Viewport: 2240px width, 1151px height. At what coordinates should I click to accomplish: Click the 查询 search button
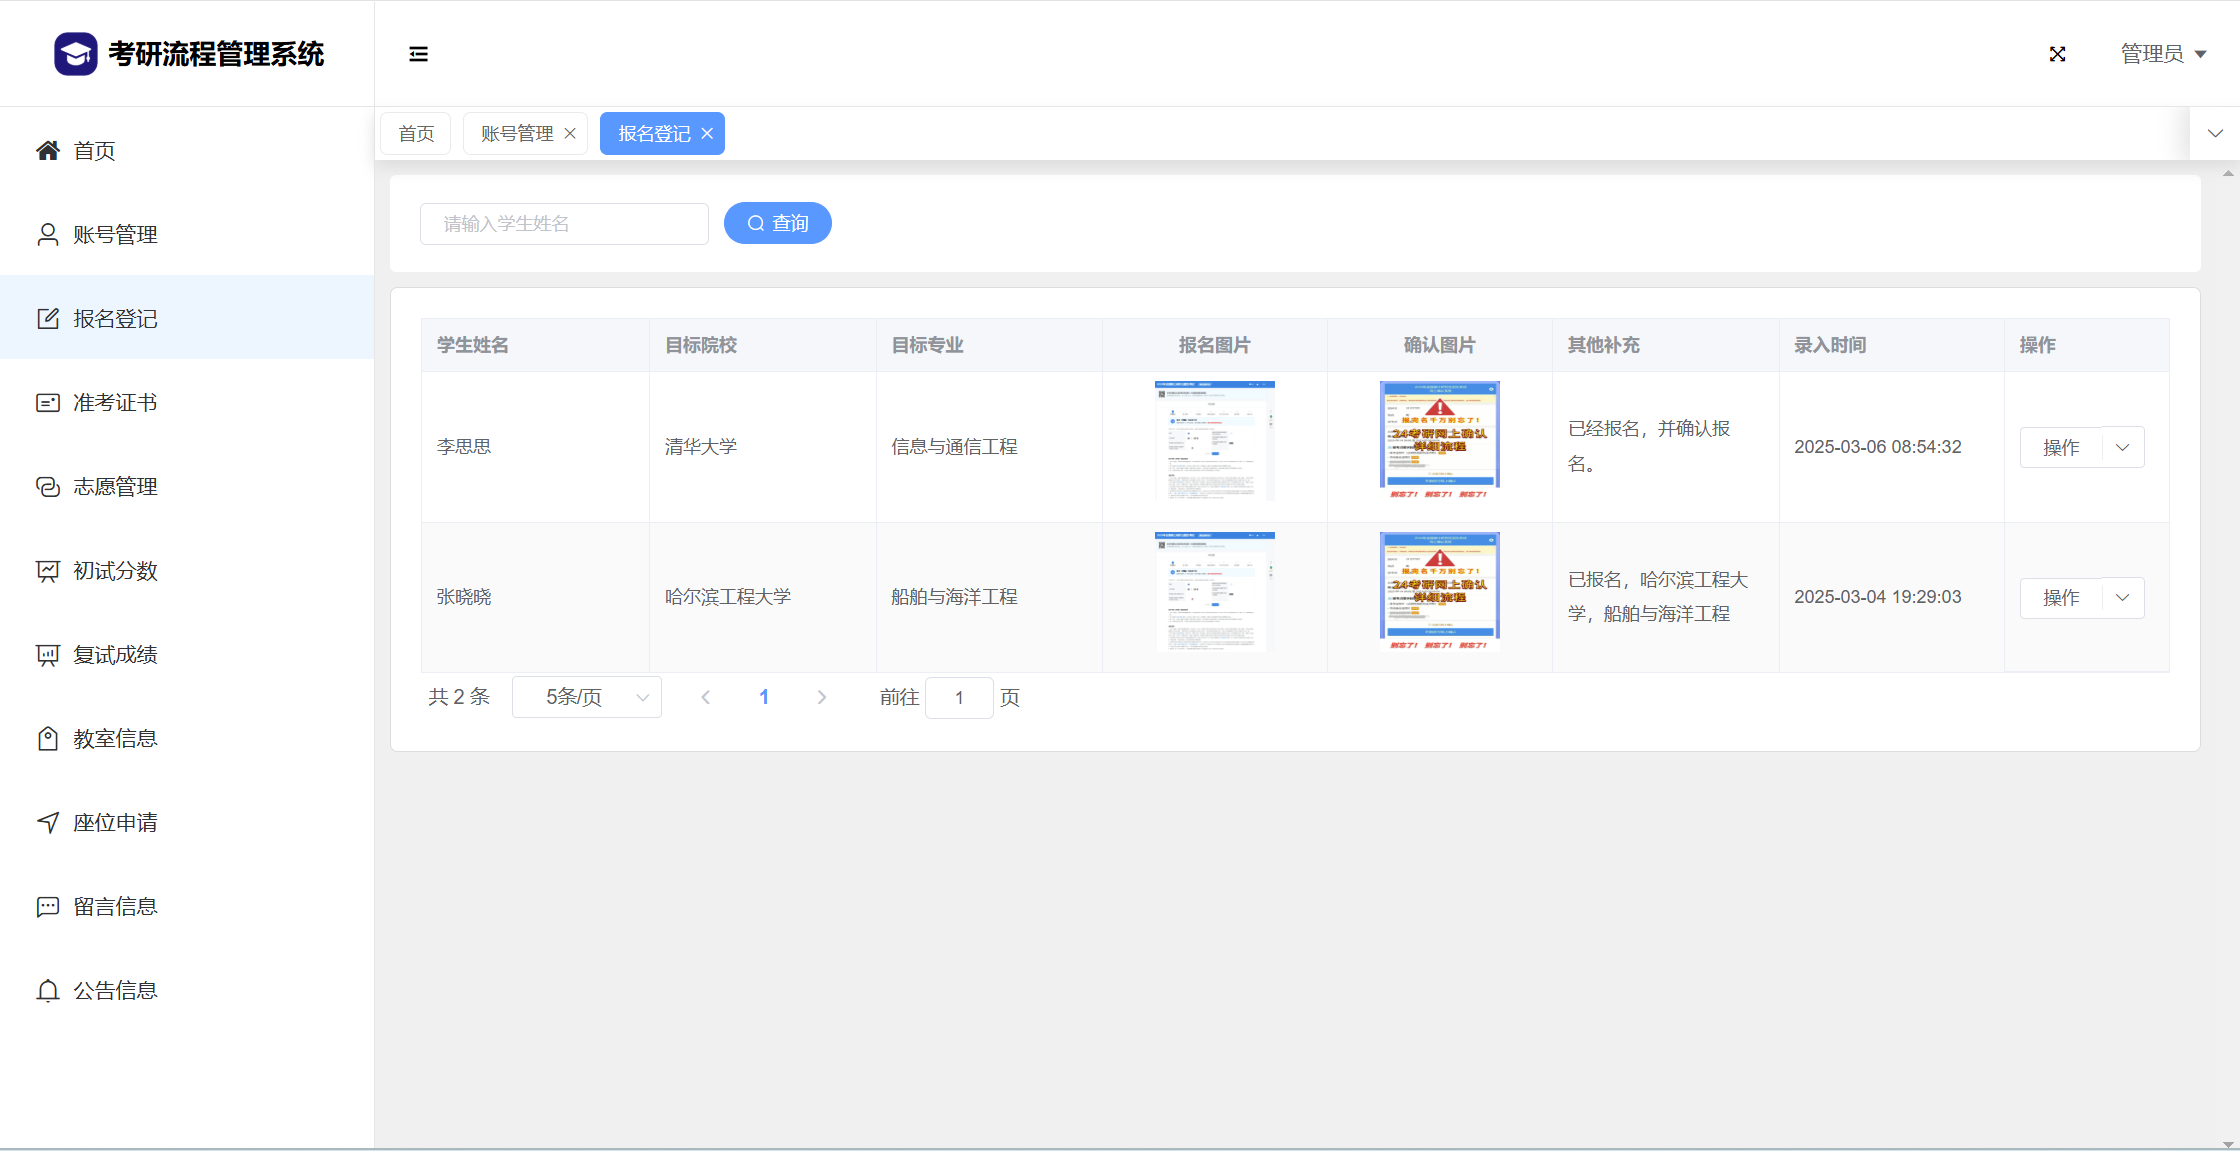778,224
